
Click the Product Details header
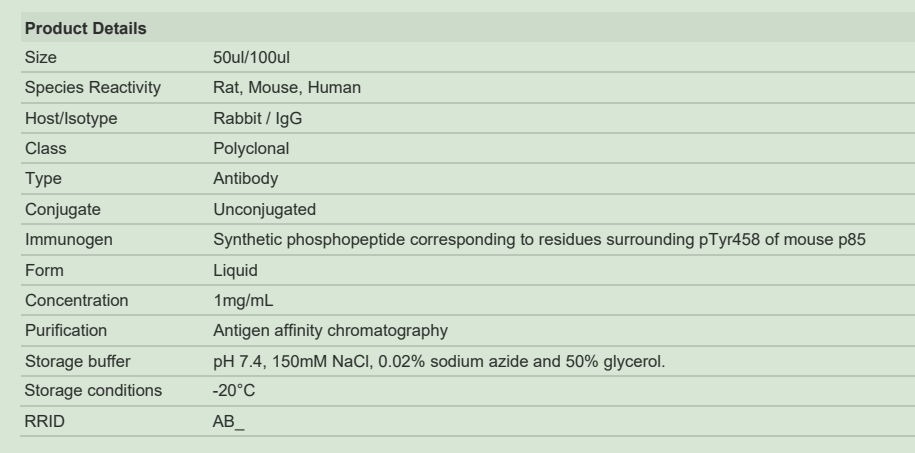pyautogui.click(x=85, y=29)
